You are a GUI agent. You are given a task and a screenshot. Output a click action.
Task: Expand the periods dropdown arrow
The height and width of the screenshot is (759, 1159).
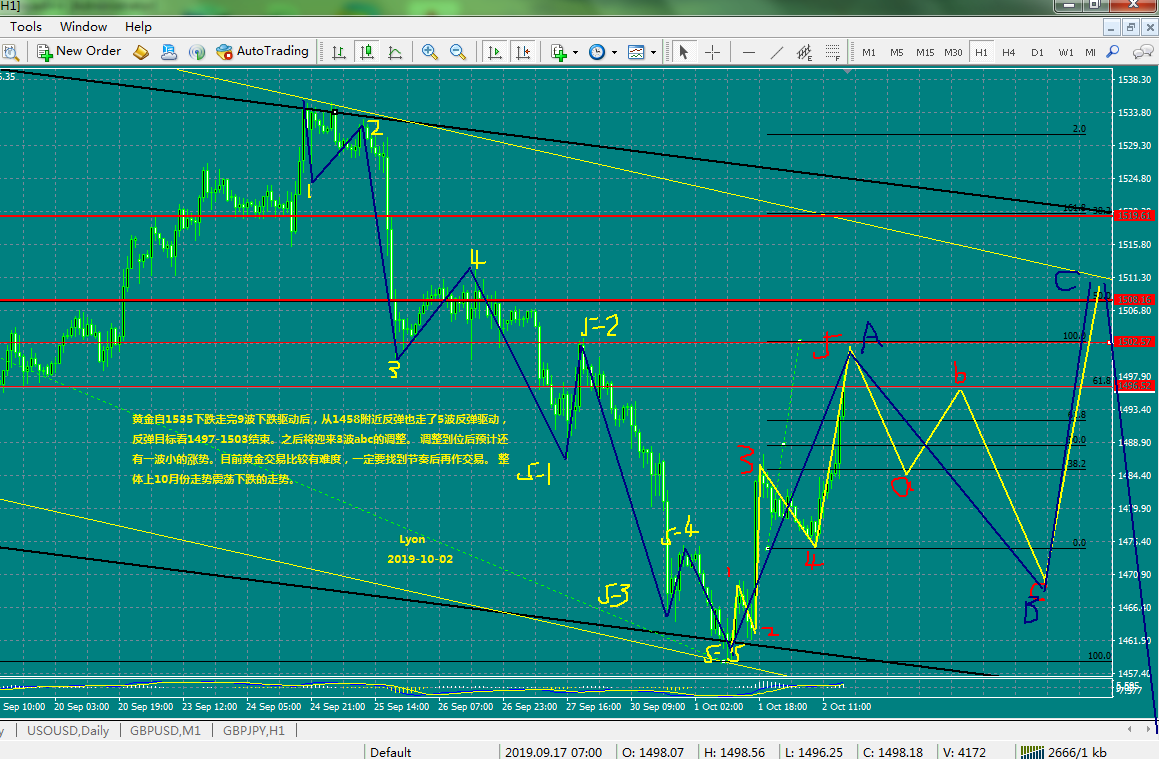click(x=614, y=52)
